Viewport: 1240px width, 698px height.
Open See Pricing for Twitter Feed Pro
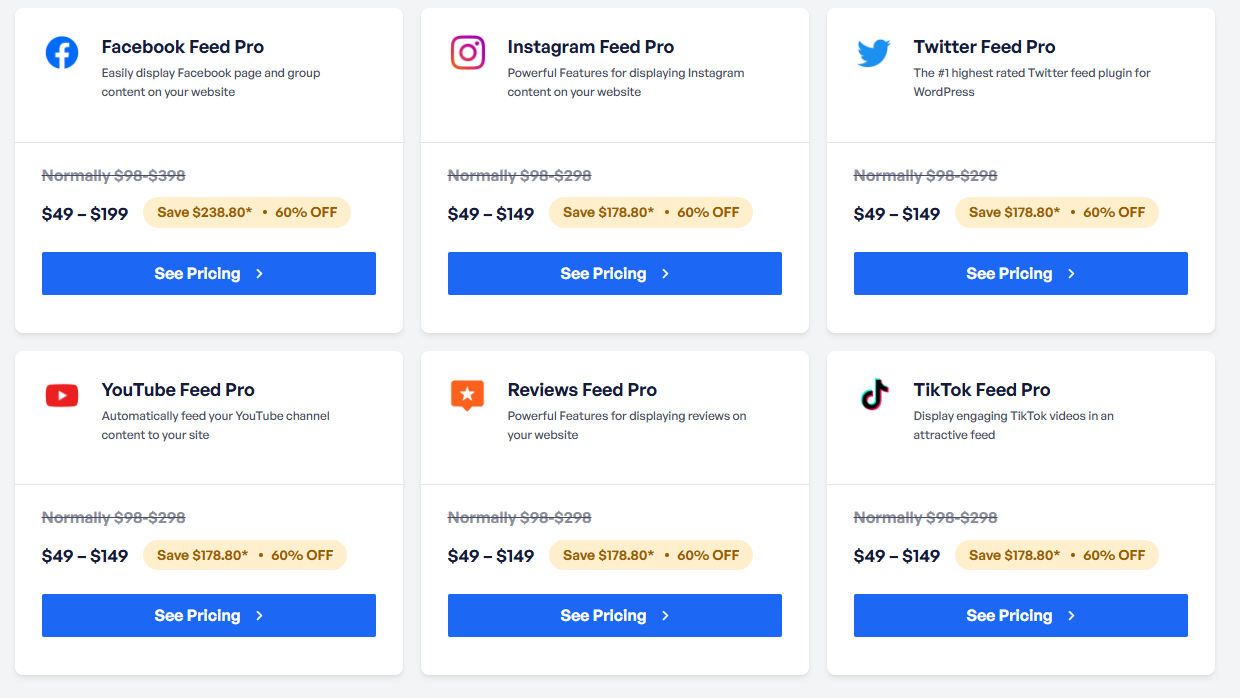coord(1021,273)
